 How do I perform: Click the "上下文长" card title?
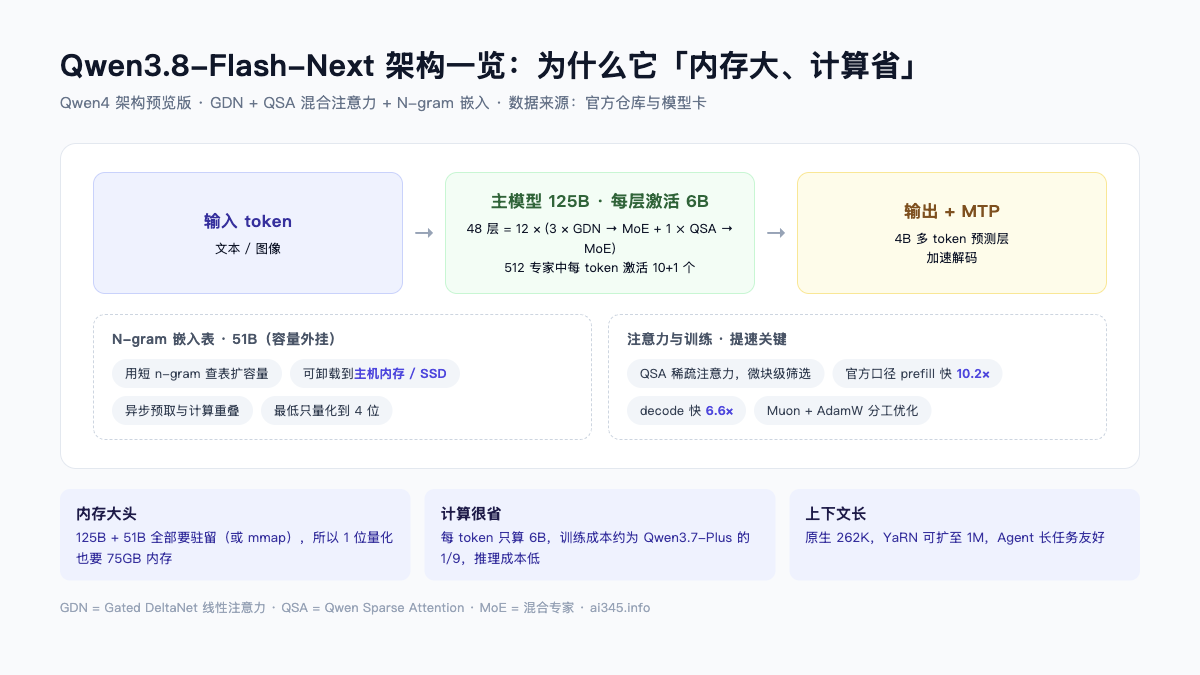[836, 514]
